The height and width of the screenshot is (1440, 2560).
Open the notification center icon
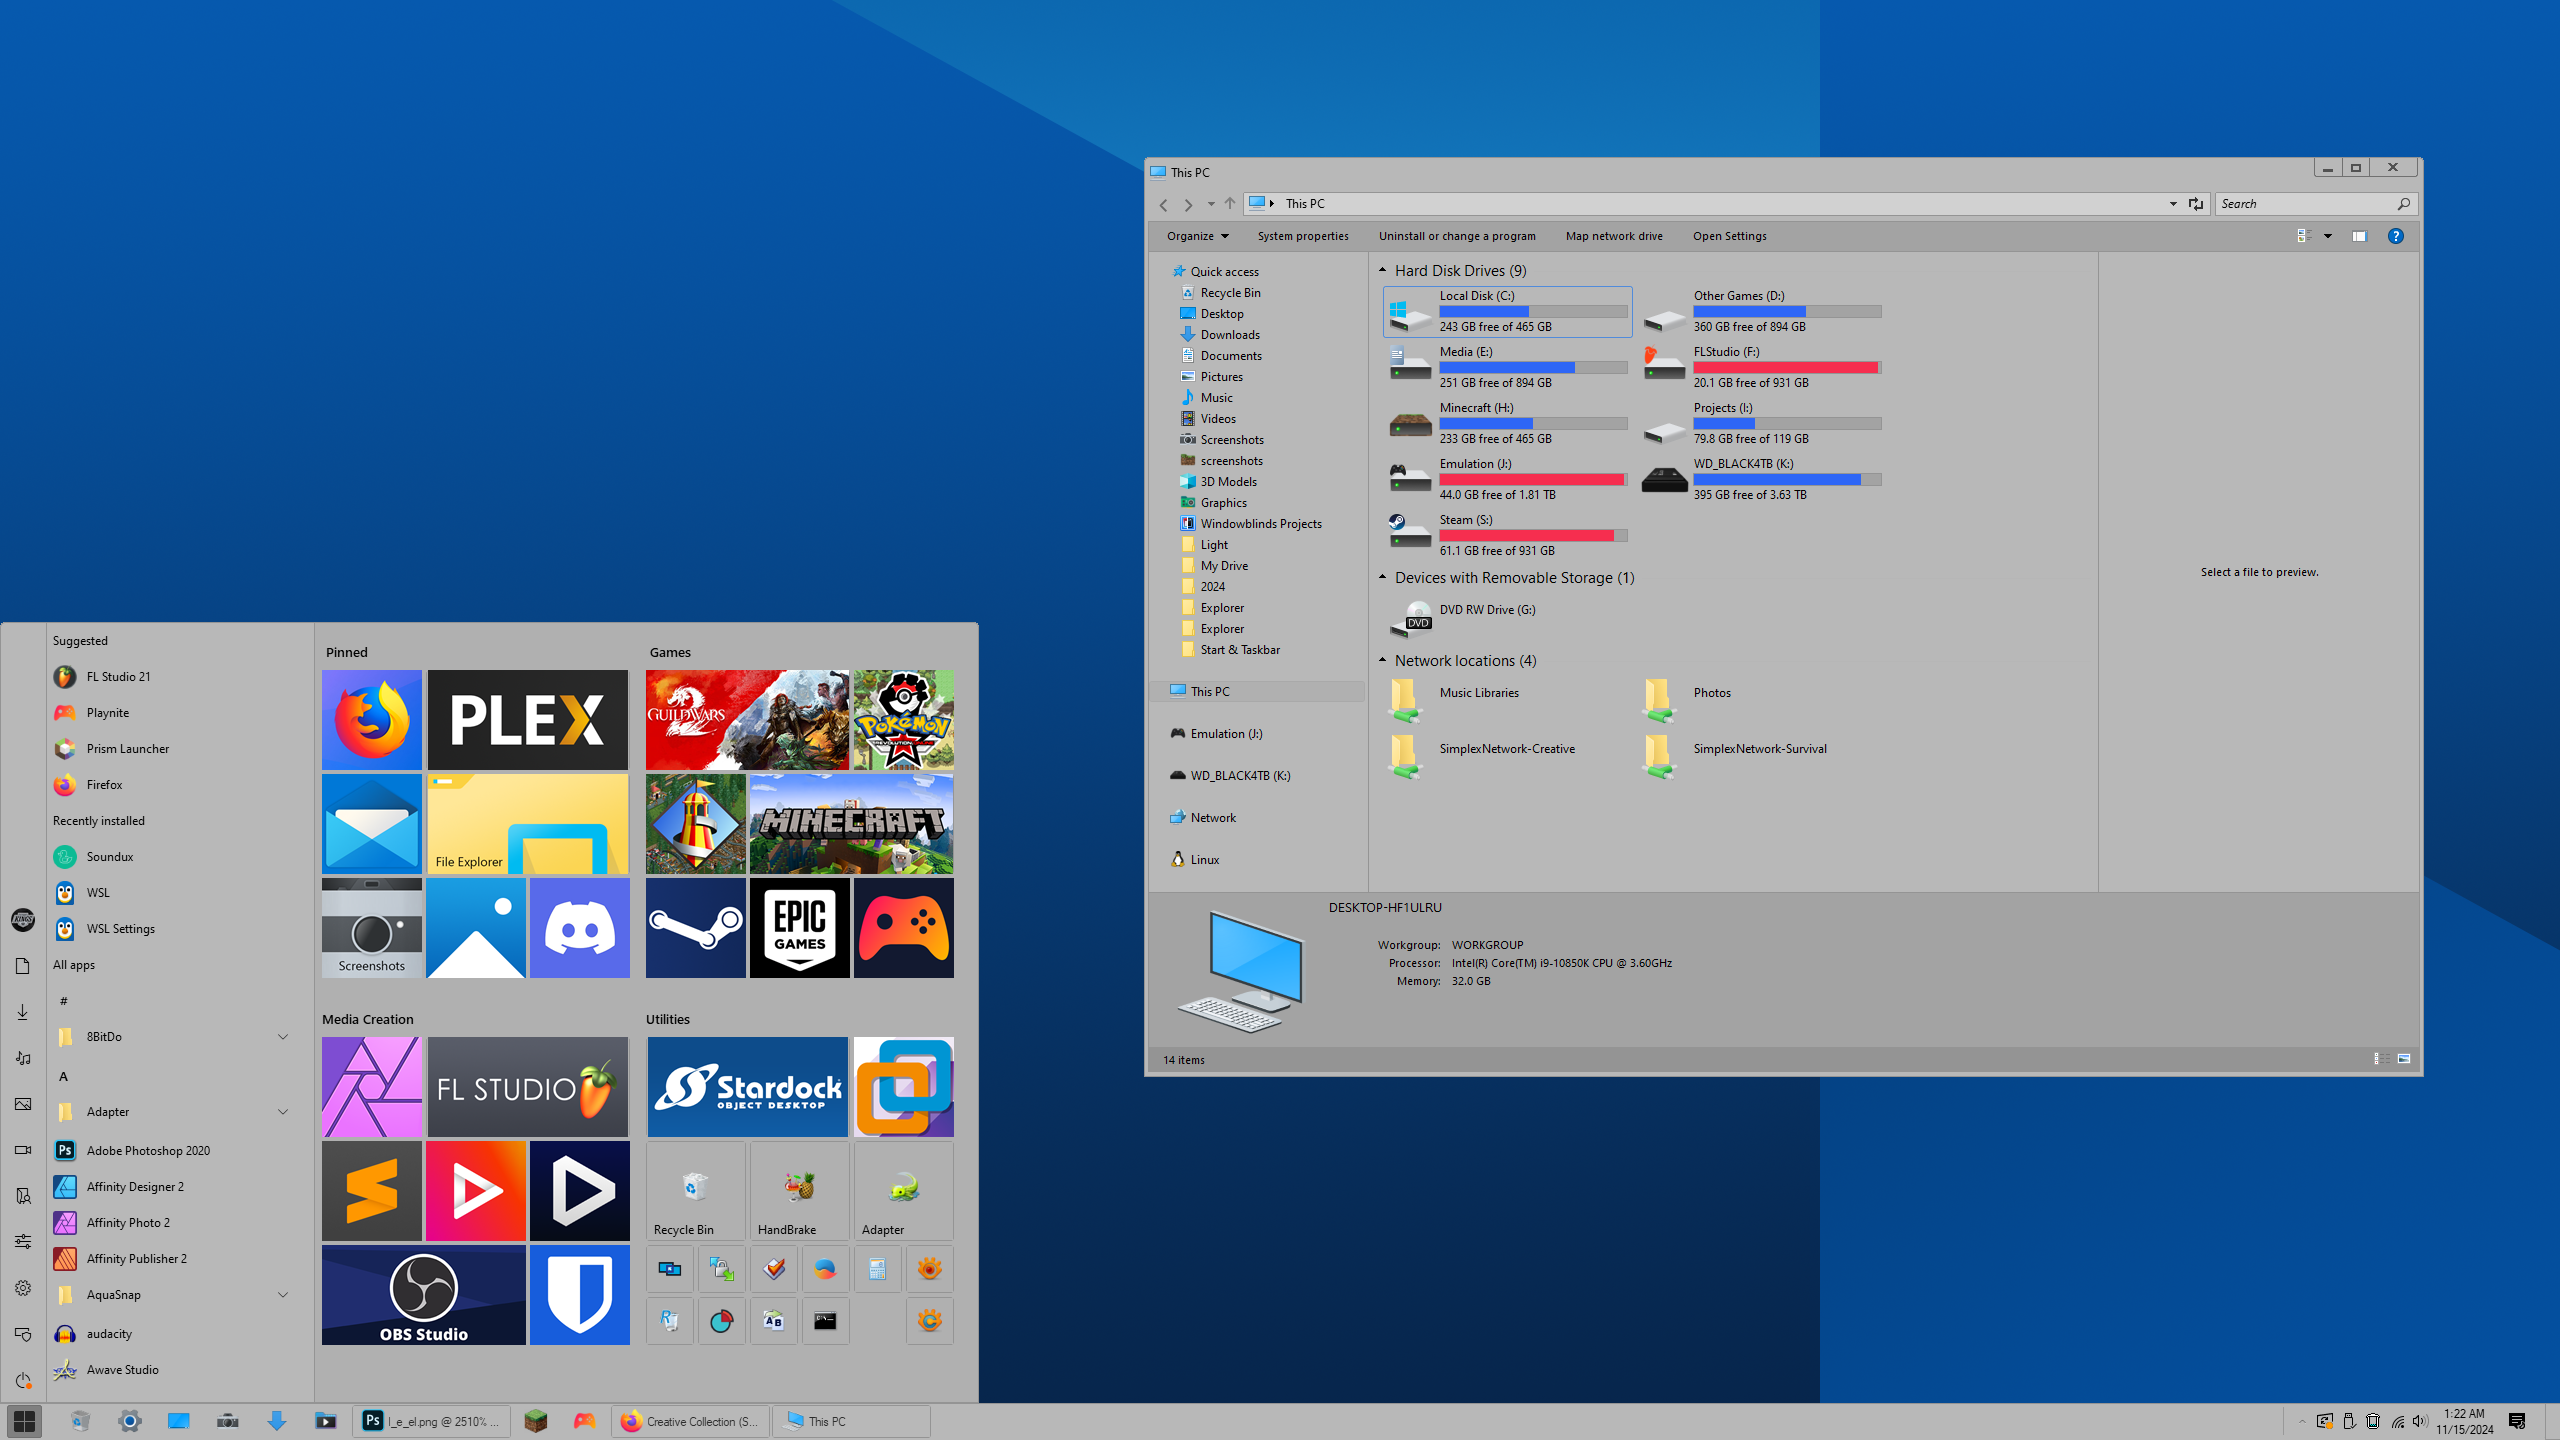click(x=2518, y=1421)
